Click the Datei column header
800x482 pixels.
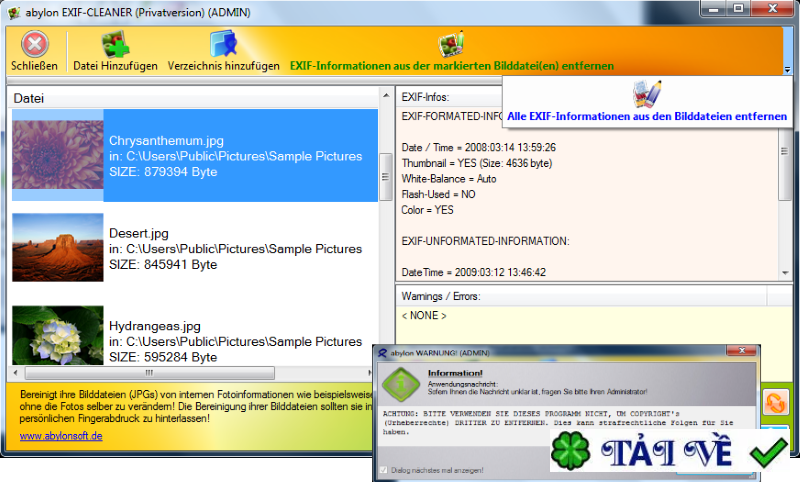pos(194,98)
